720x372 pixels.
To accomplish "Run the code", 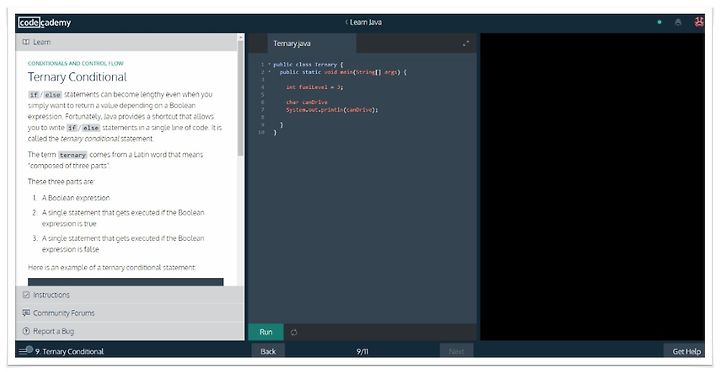I will [x=266, y=332].
